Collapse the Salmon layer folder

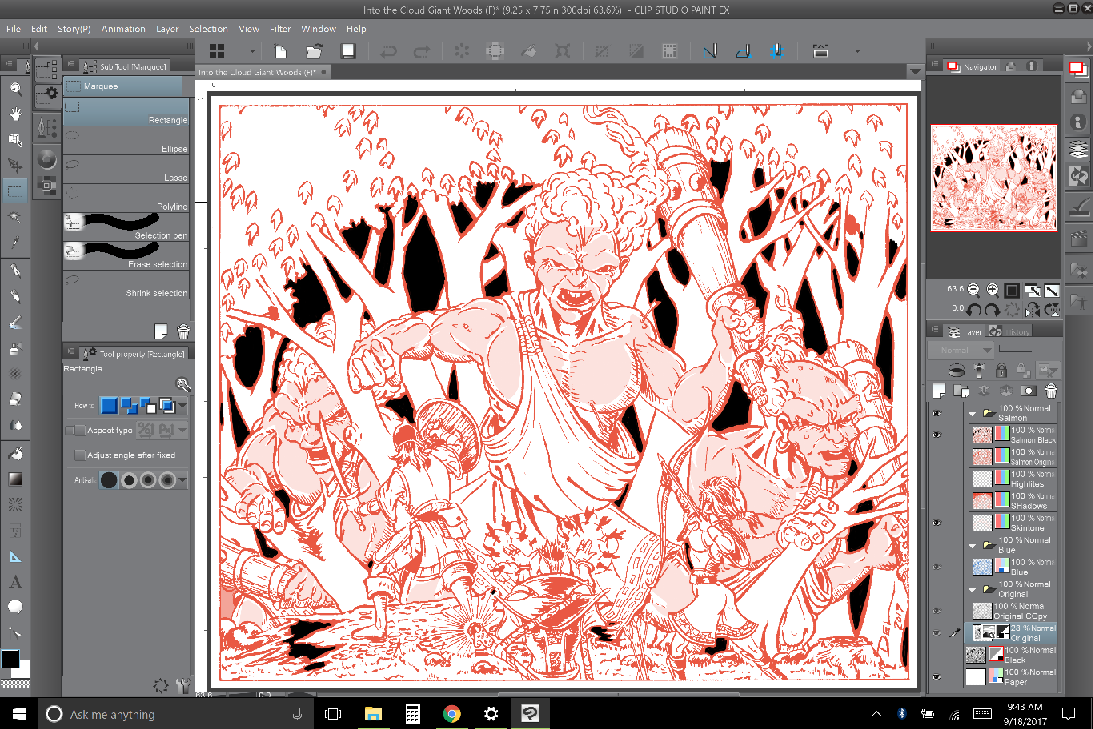click(972, 413)
